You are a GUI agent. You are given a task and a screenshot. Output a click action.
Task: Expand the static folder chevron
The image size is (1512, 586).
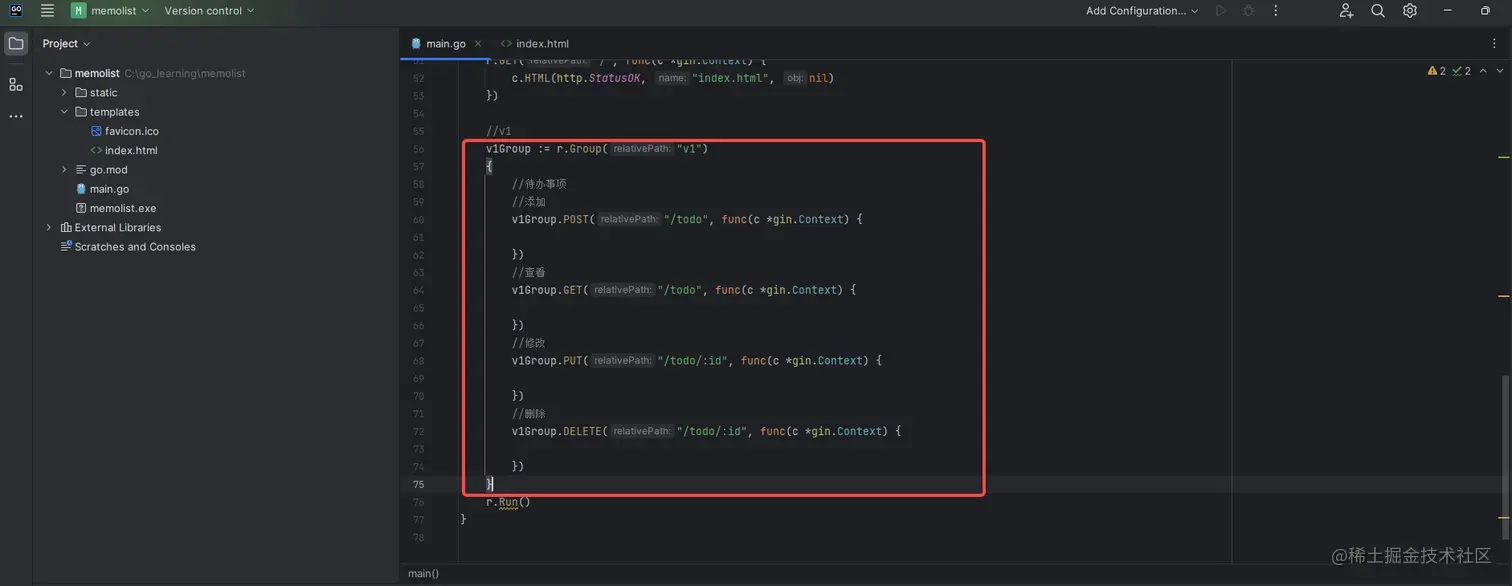click(64, 92)
